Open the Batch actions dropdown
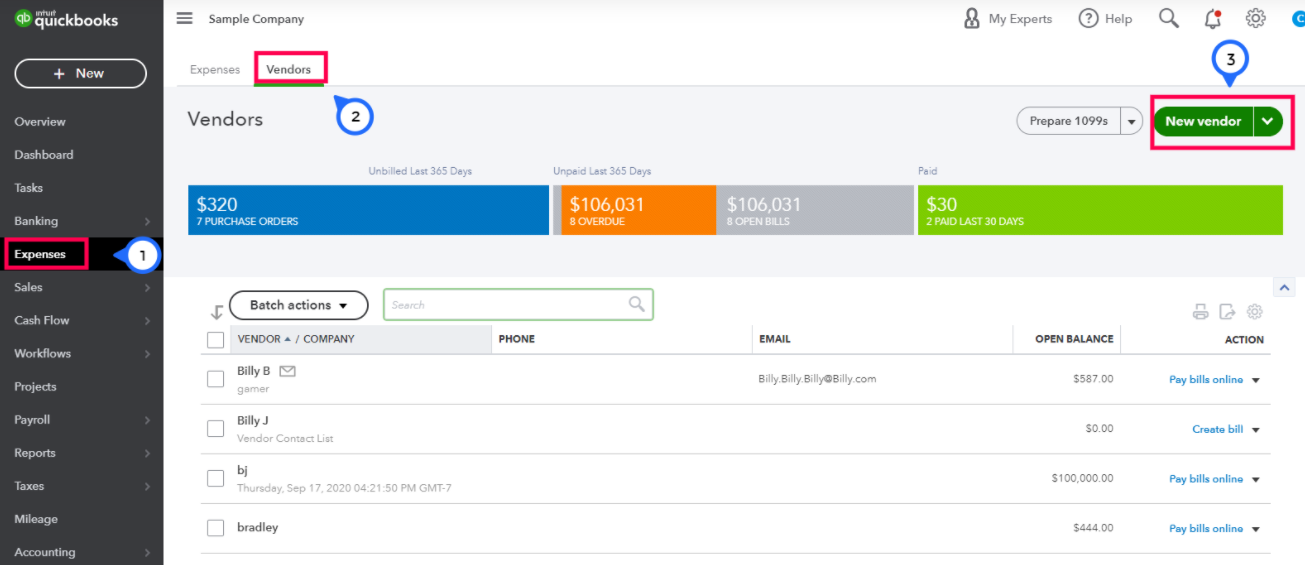The height and width of the screenshot is (565, 1305). (298, 305)
